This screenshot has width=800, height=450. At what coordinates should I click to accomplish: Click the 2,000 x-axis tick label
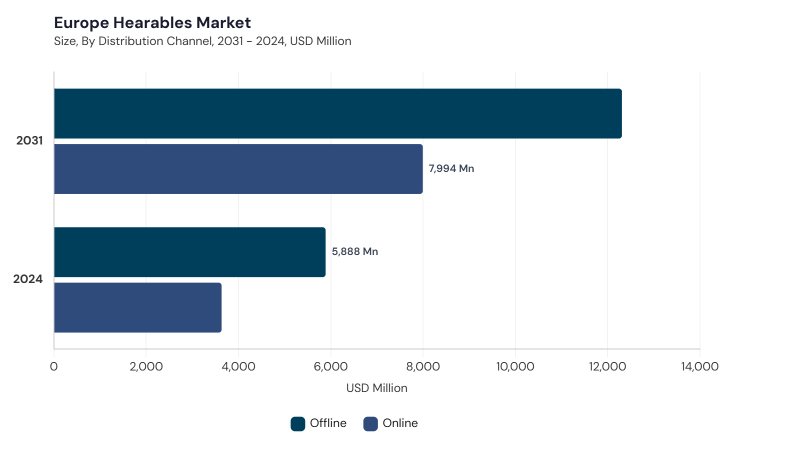tap(146, 366)
